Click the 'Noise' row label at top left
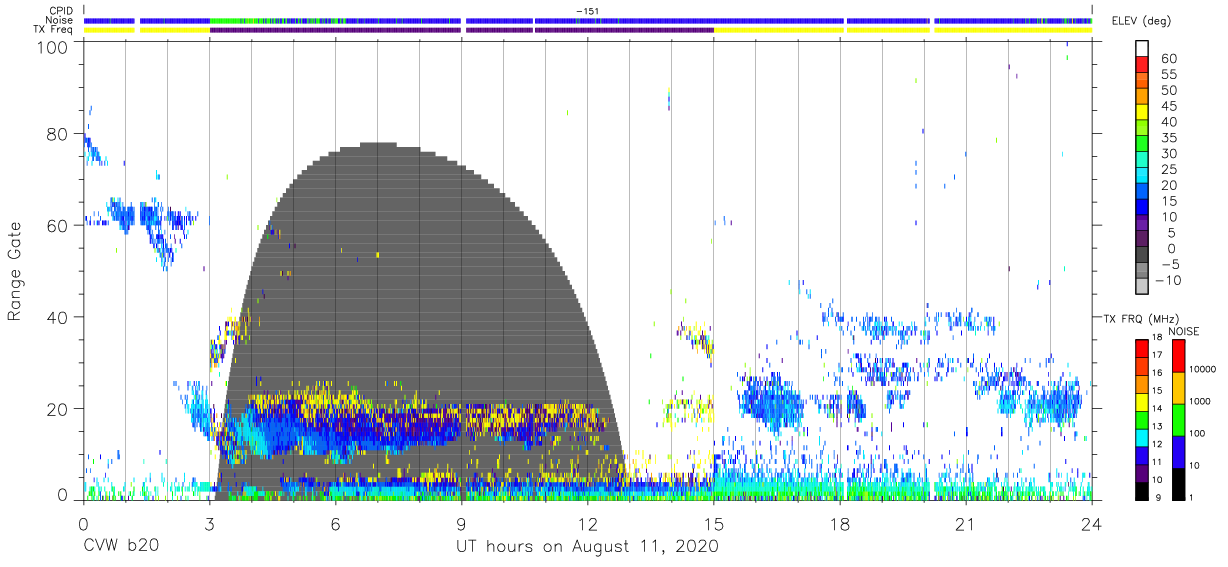Screen dimensions: 1228x567 [61, 20]
